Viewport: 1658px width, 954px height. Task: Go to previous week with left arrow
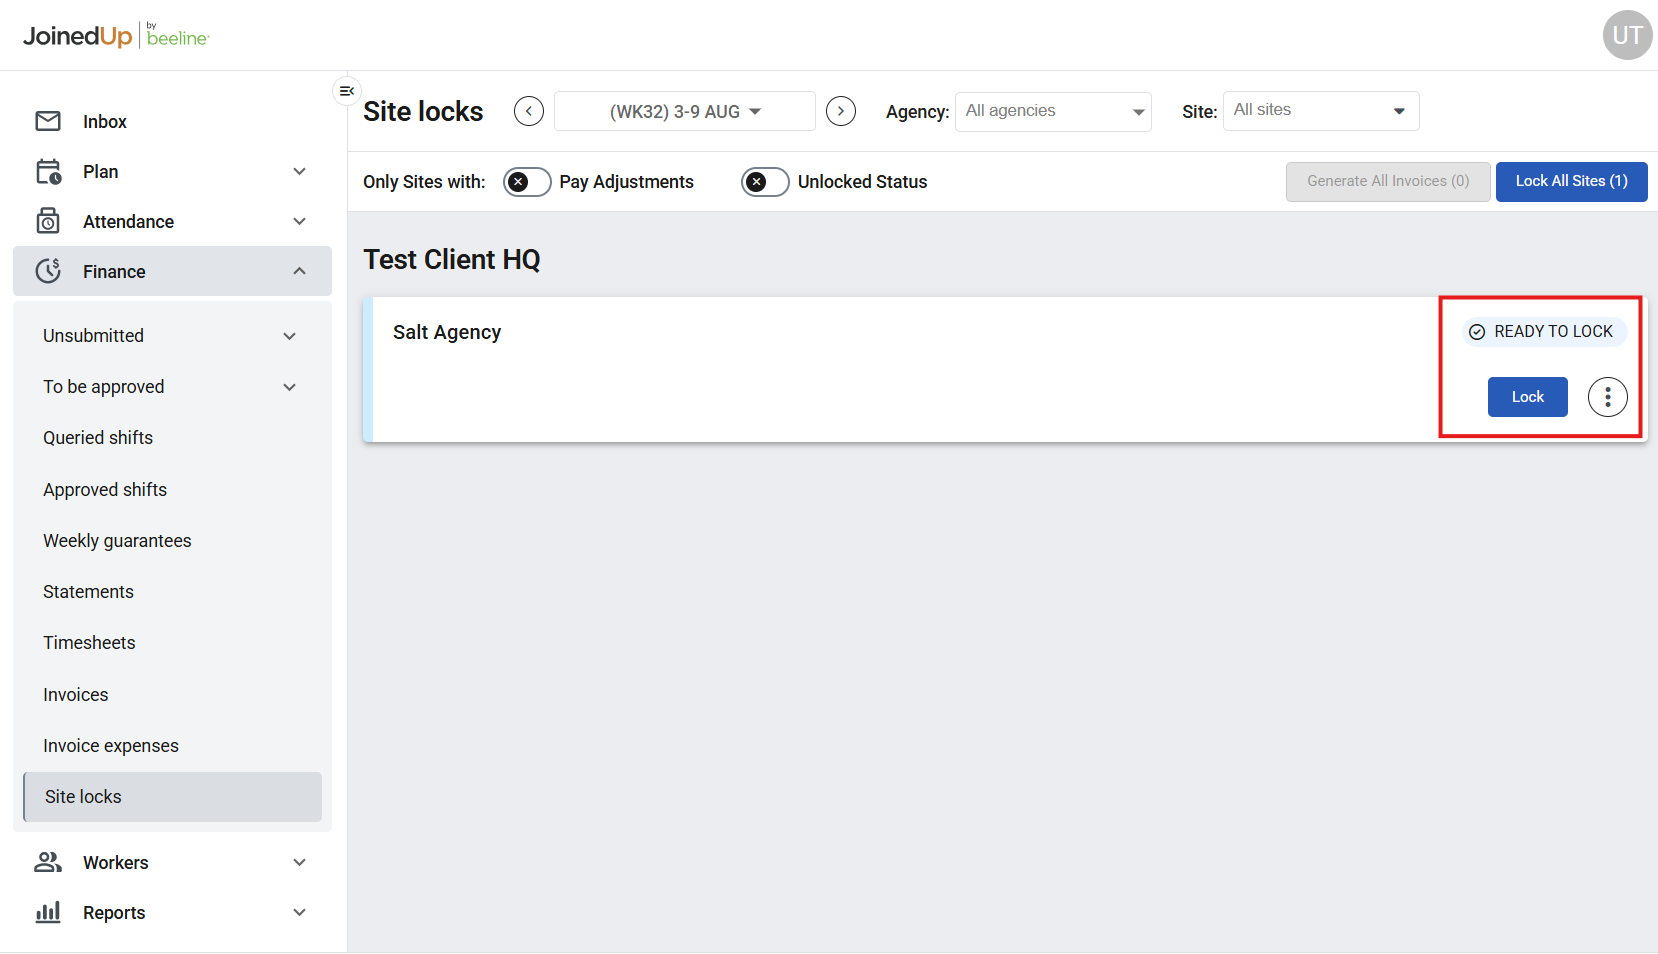click(529, 111)
